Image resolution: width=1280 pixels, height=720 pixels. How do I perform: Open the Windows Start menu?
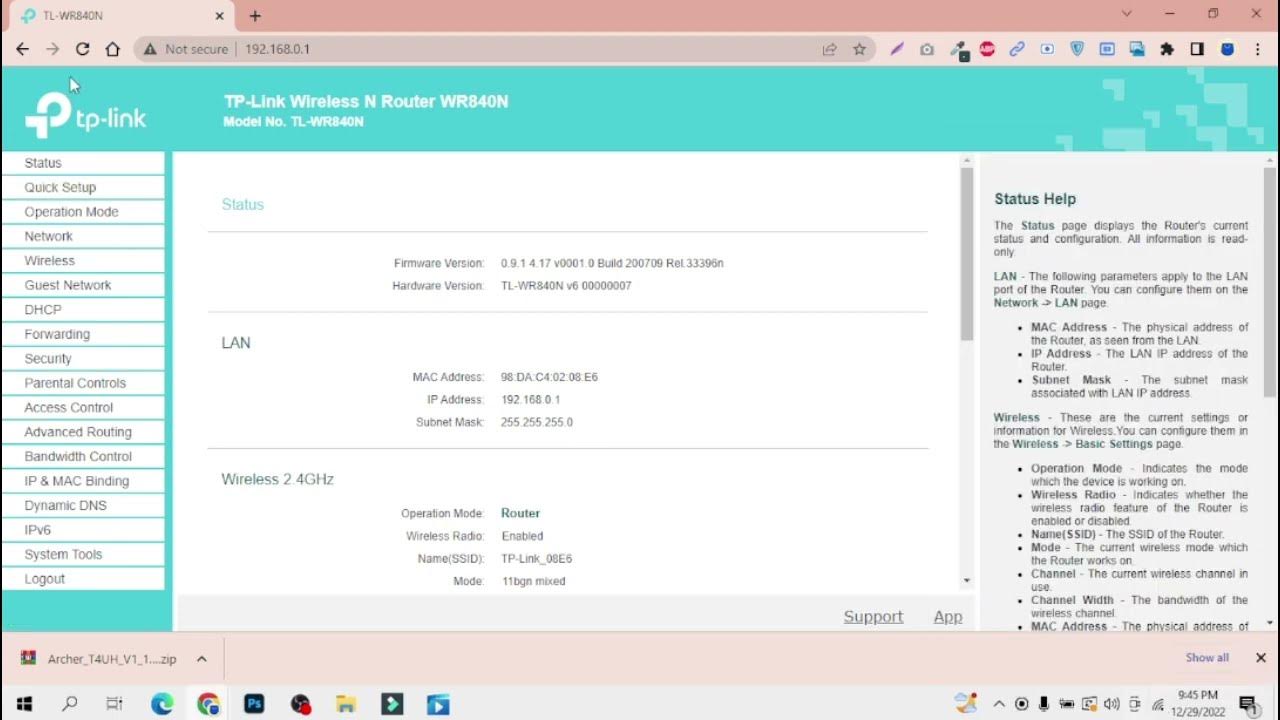[x=24, y=704]
